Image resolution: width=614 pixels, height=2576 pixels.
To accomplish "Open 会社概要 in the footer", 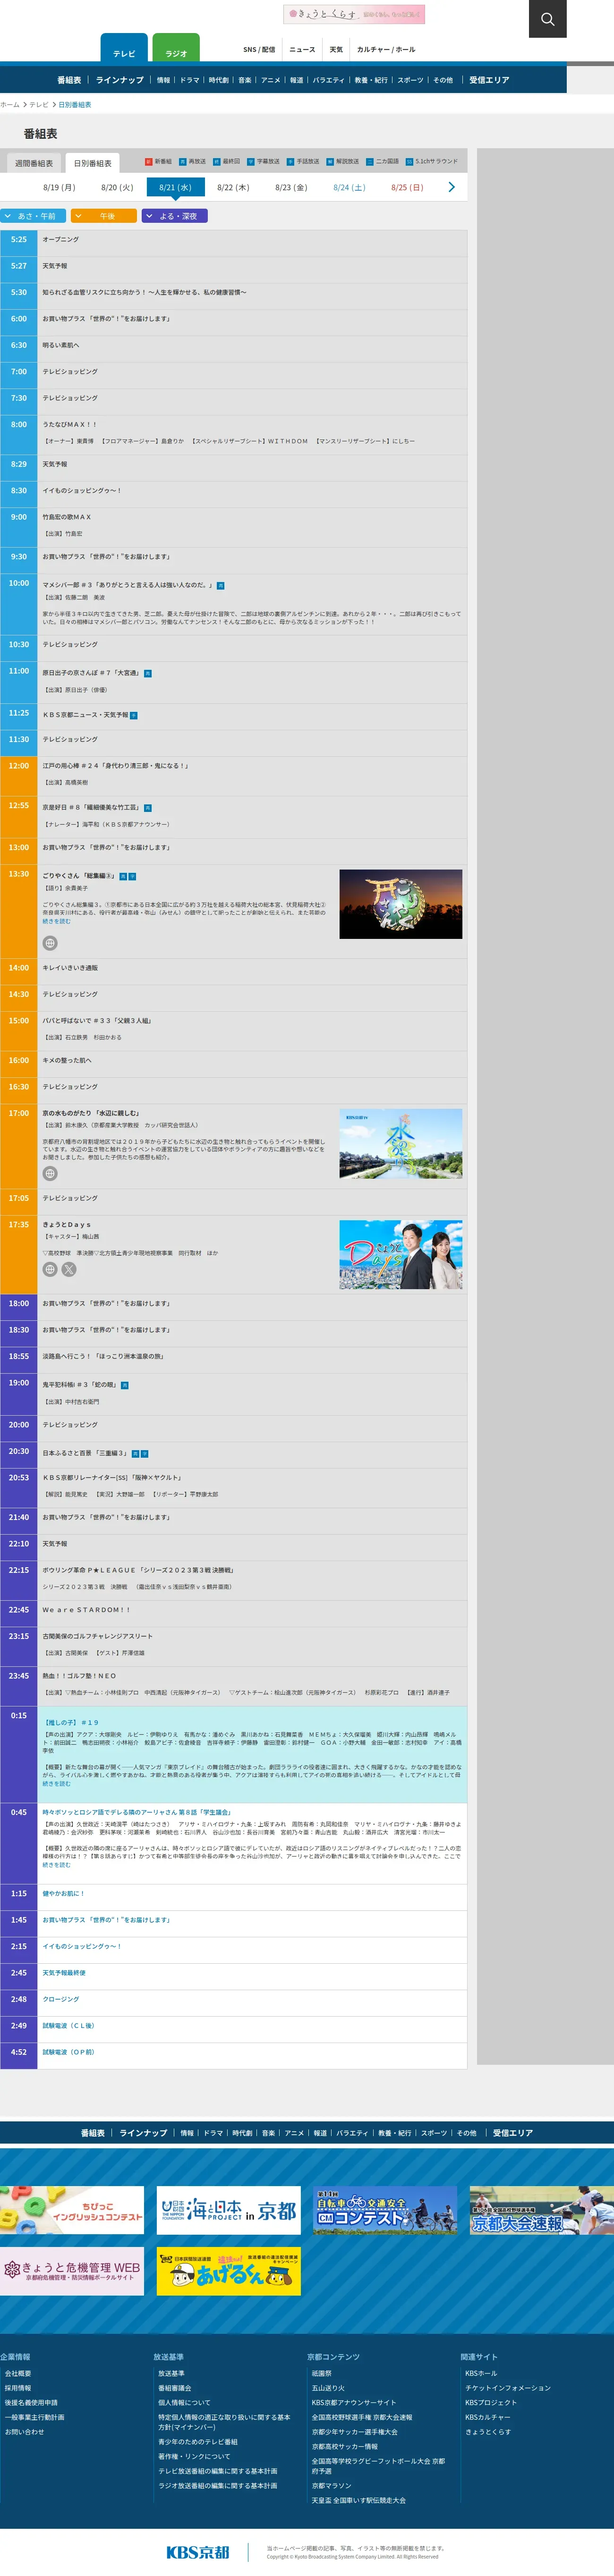I will (x=18, y=2373).
